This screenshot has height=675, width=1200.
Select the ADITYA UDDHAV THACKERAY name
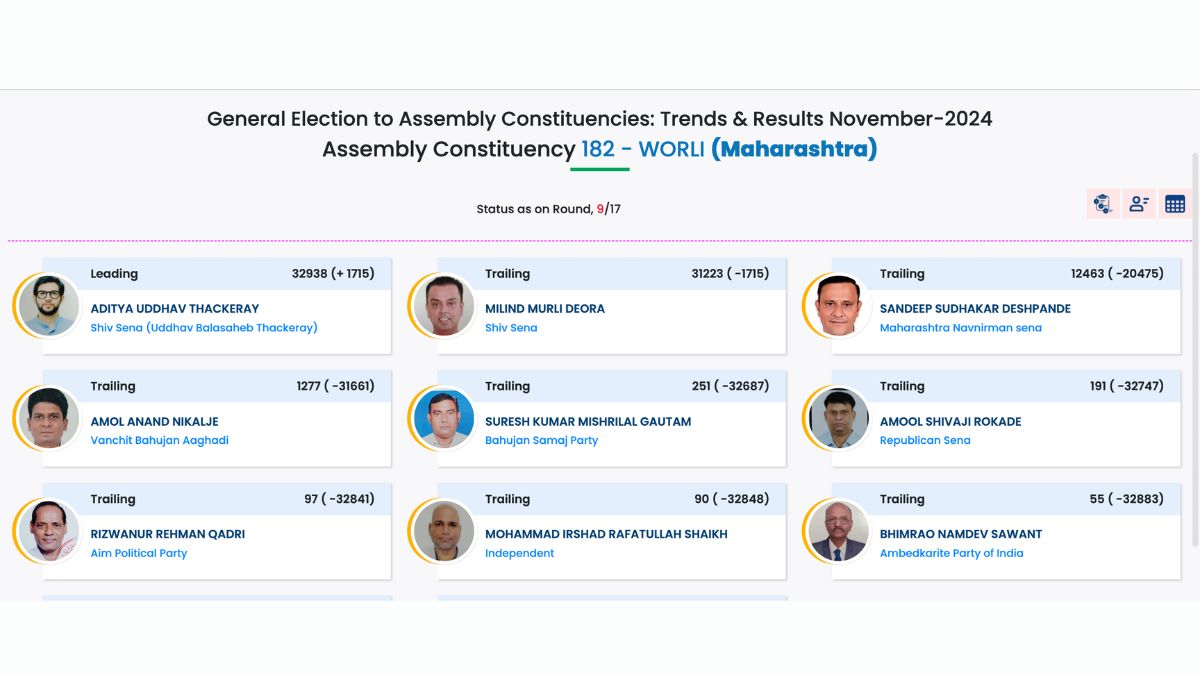coord(175,309)
